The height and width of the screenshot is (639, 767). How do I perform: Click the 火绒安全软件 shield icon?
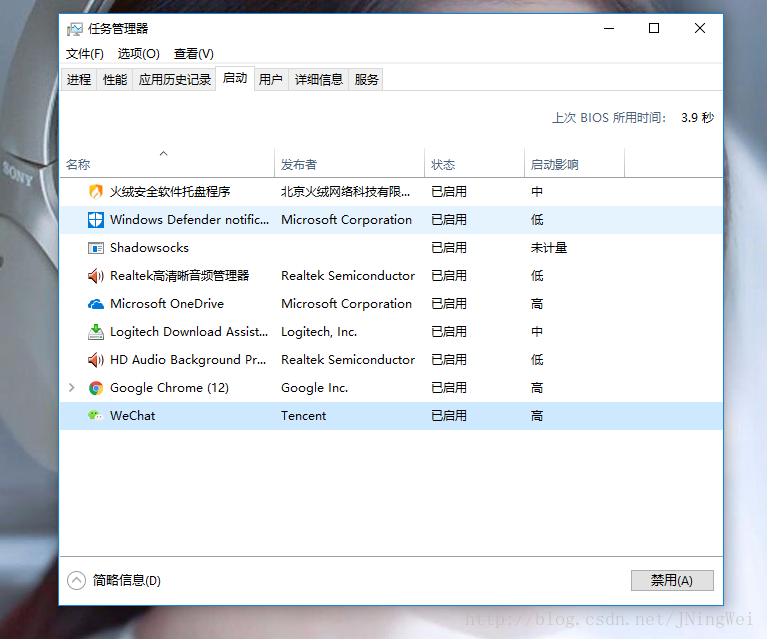96,192
